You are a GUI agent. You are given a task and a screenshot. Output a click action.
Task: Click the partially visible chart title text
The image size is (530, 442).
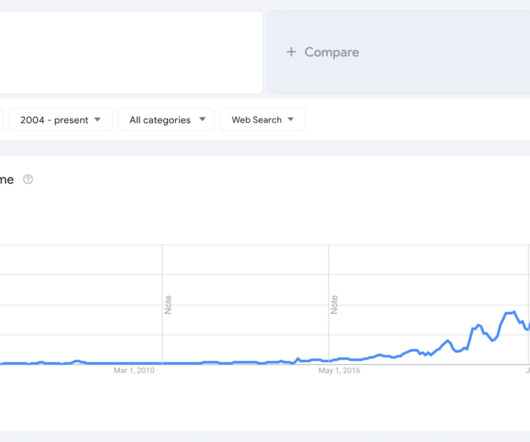coord(7,180)
